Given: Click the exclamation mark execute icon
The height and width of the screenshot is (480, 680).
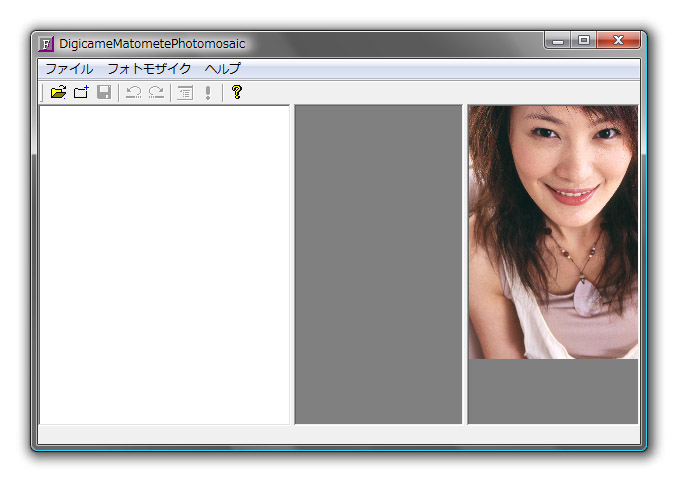Looking at the screenshot, I should click(208, 92).
